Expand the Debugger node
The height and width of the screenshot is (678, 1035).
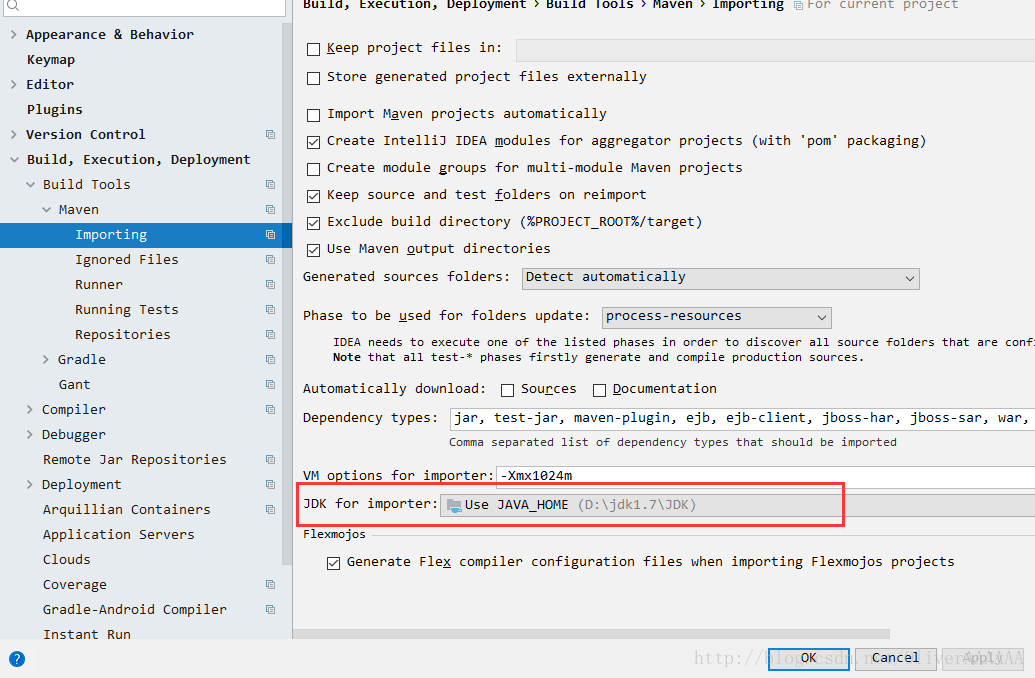coord(30,435)
